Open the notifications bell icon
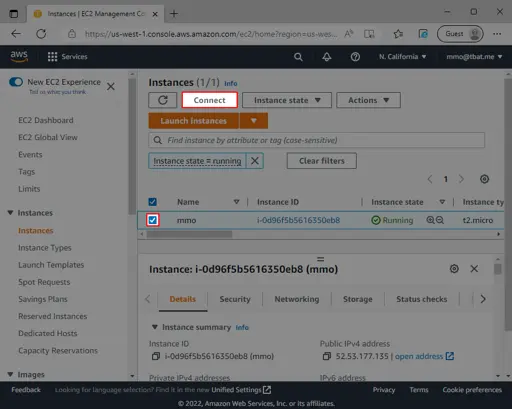 pos(327,57)
